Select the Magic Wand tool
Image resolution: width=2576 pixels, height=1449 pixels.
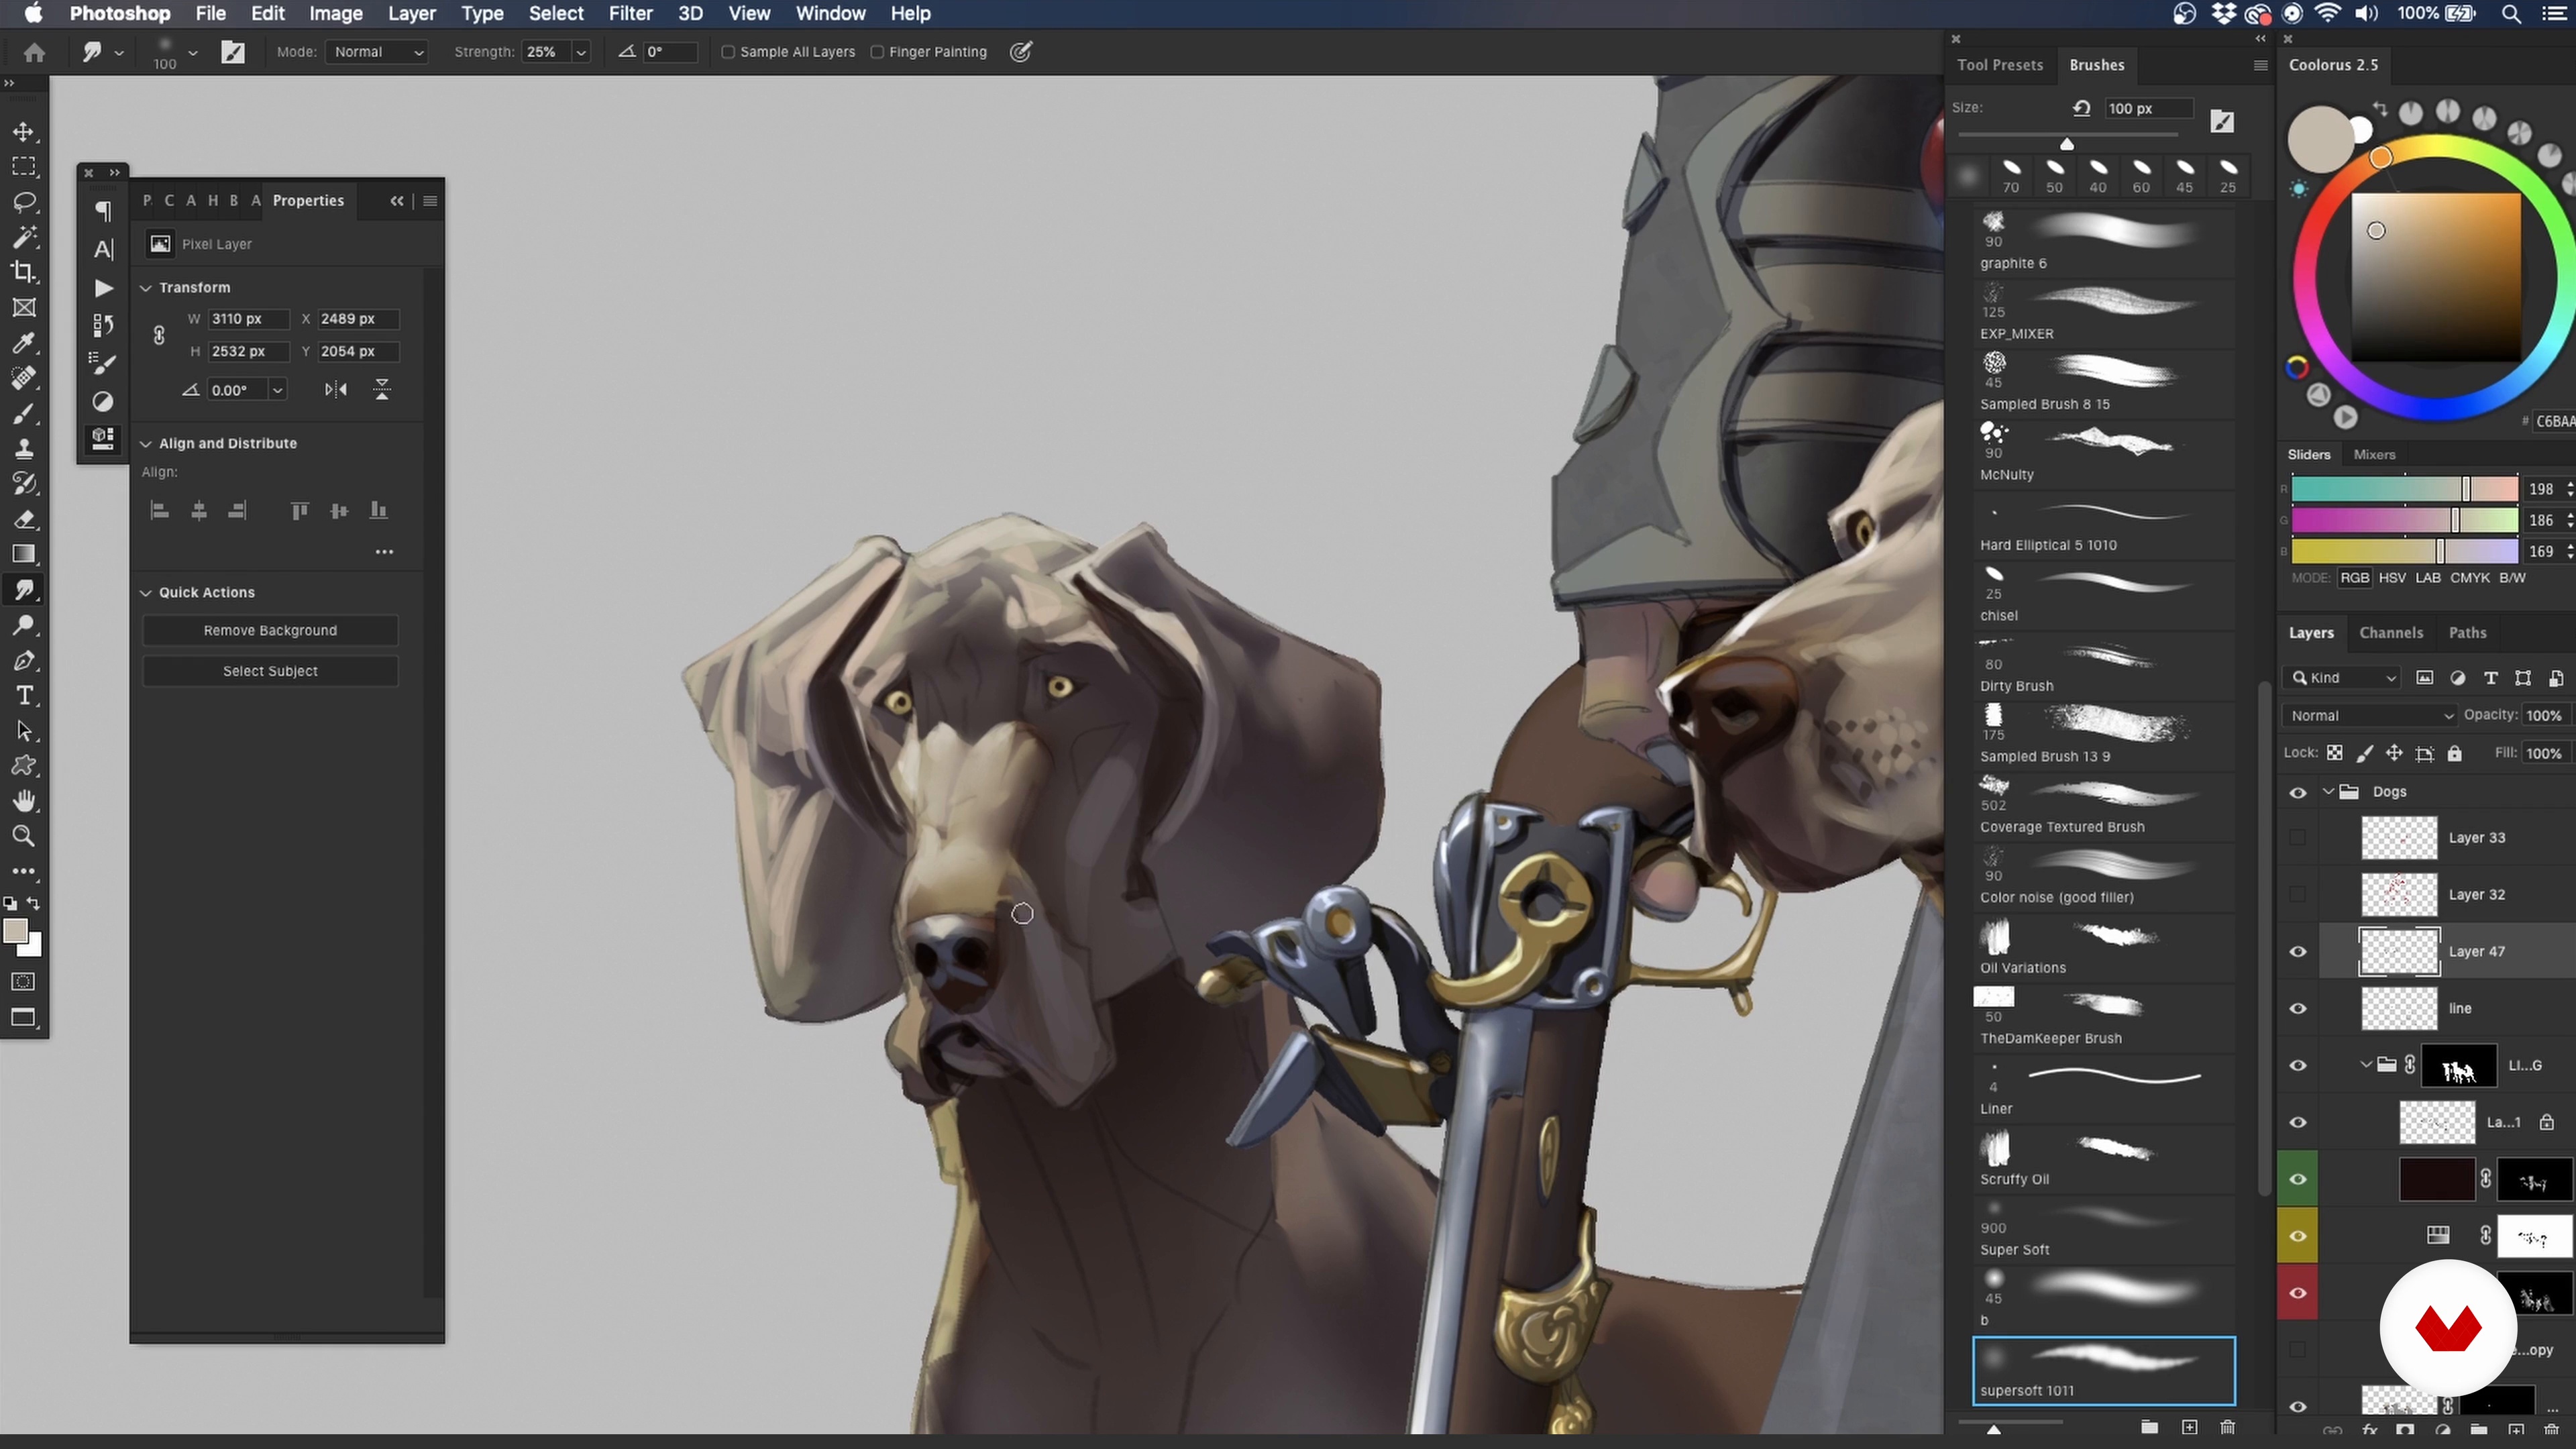click(24, 236)
